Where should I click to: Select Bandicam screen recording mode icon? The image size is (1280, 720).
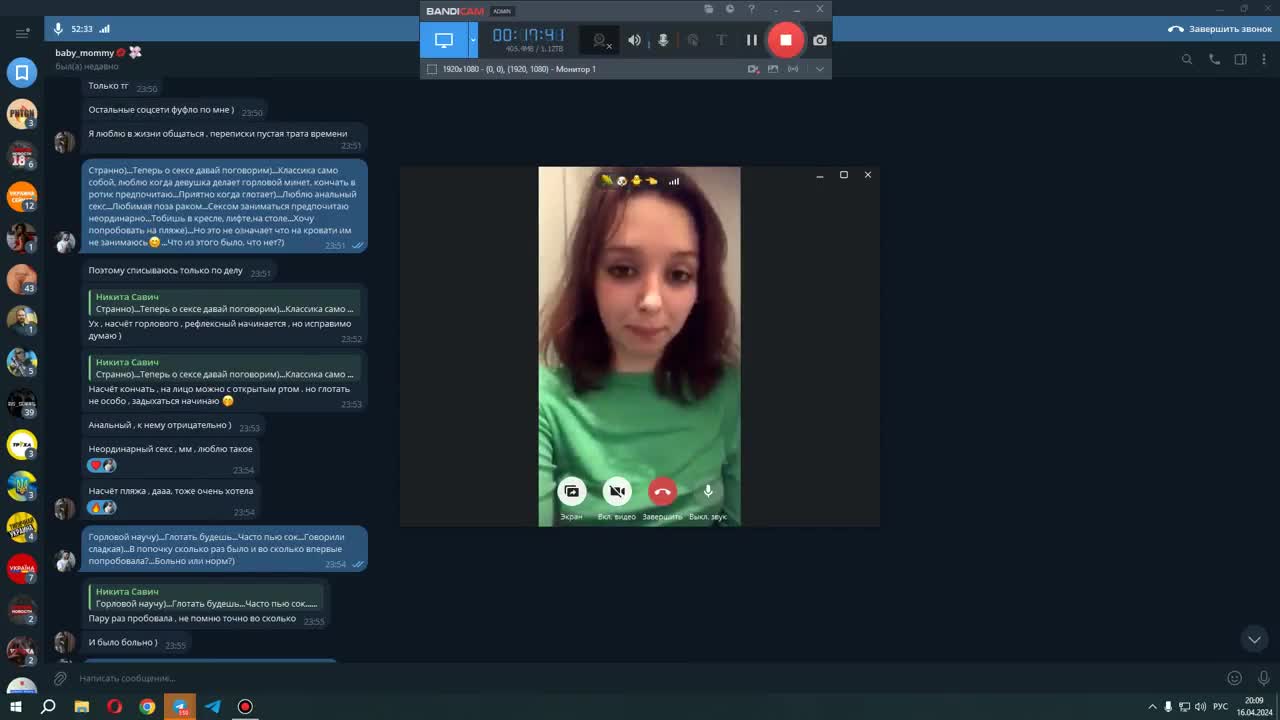(x=444, y=40)
